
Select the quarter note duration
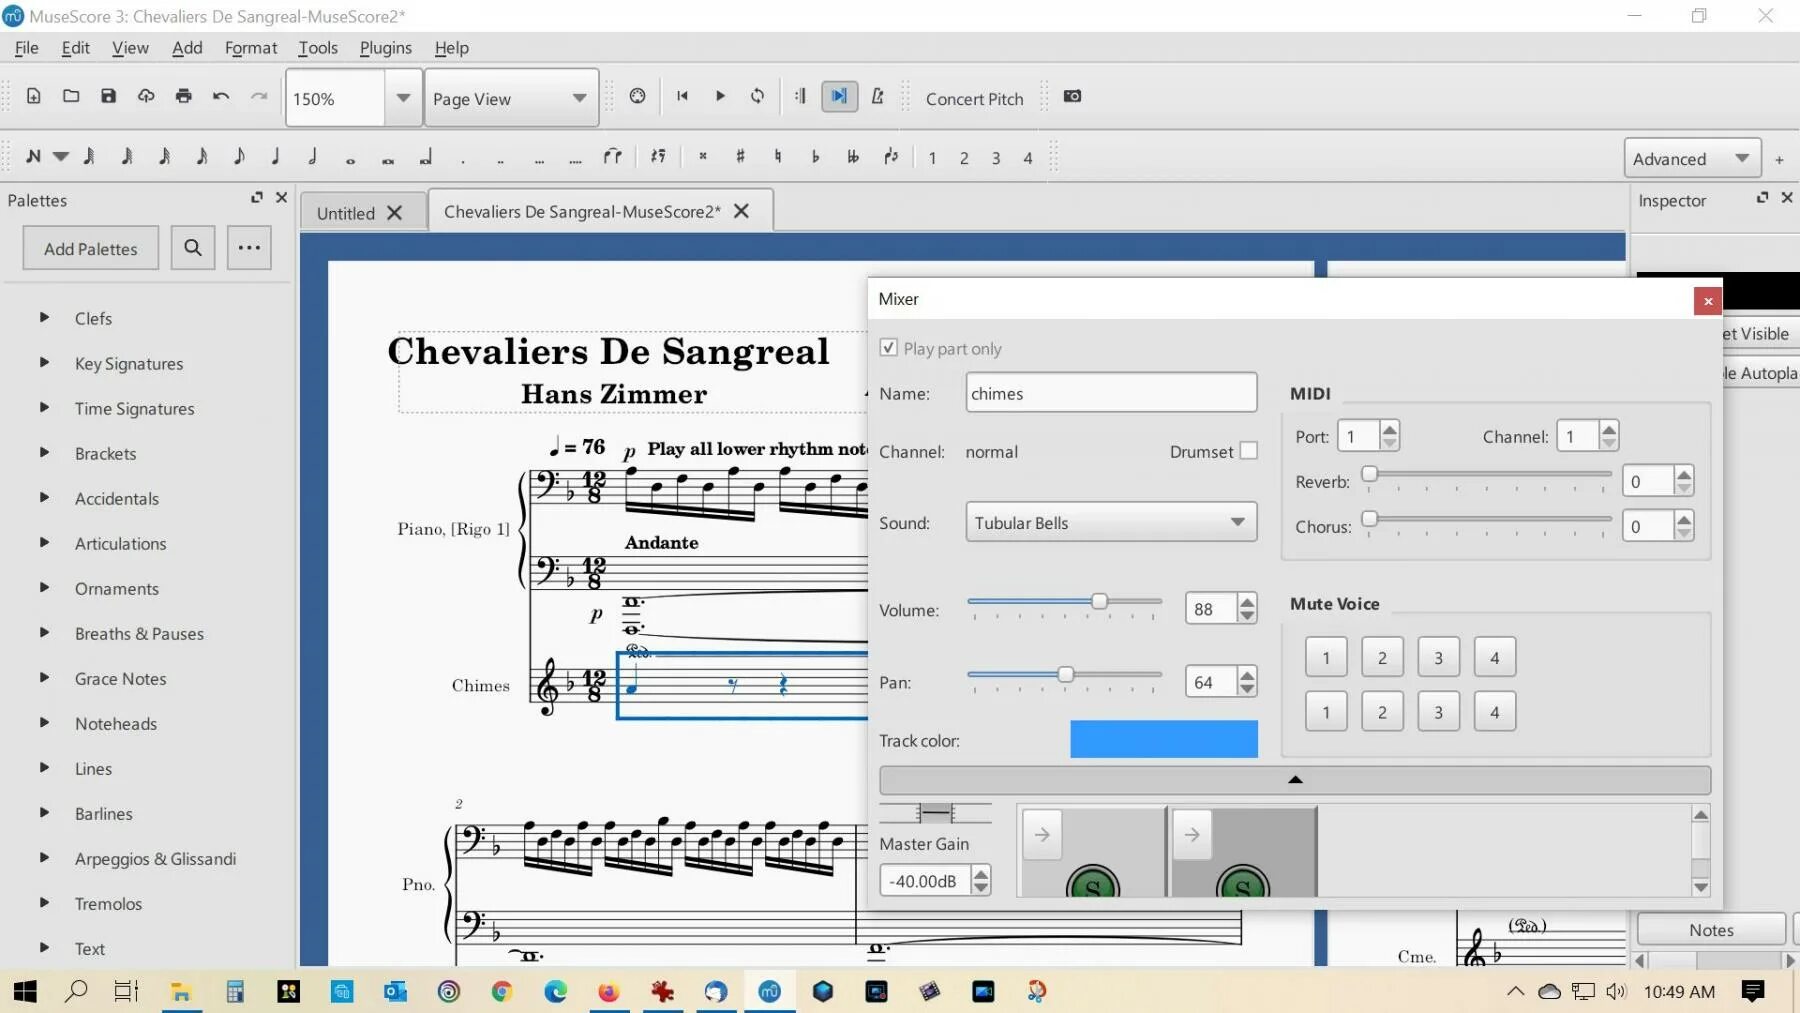pos(275,157)
